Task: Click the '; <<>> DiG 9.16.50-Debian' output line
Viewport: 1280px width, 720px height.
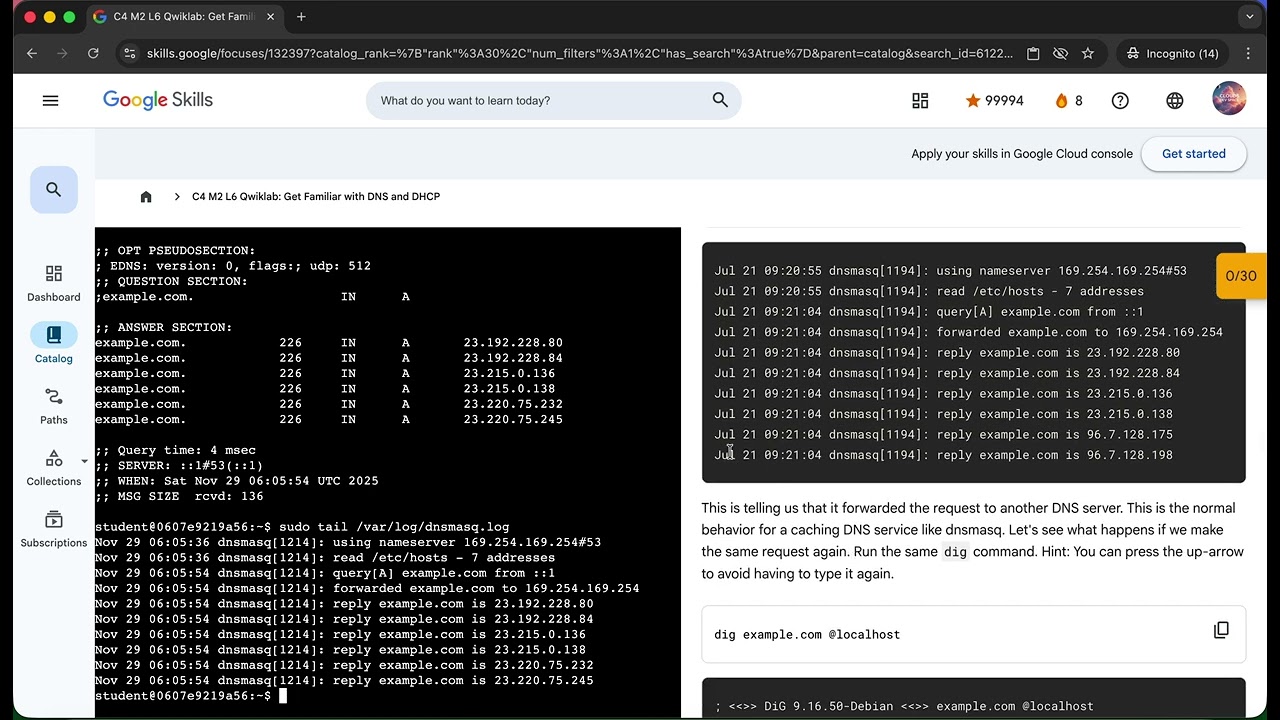Action: (x=904, y=706)
